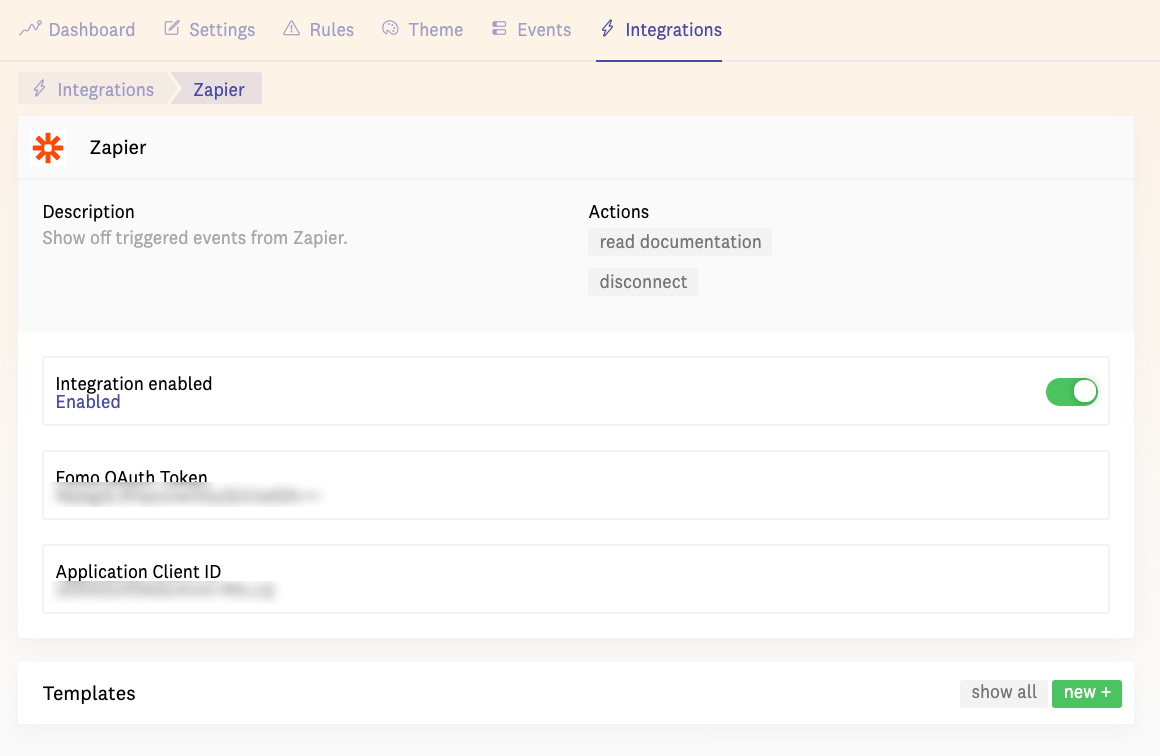Image resolution: width=1160 pixels, height=756 pixels.
Task: Click the Actions heading
Action: pyautogui.click(x=618, y=212)
